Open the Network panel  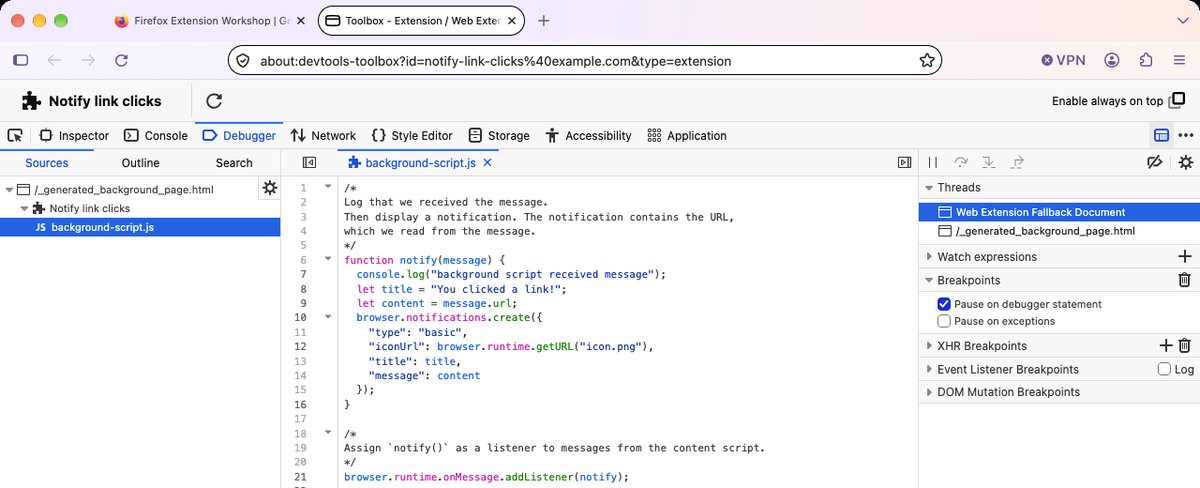coord(323,135)
